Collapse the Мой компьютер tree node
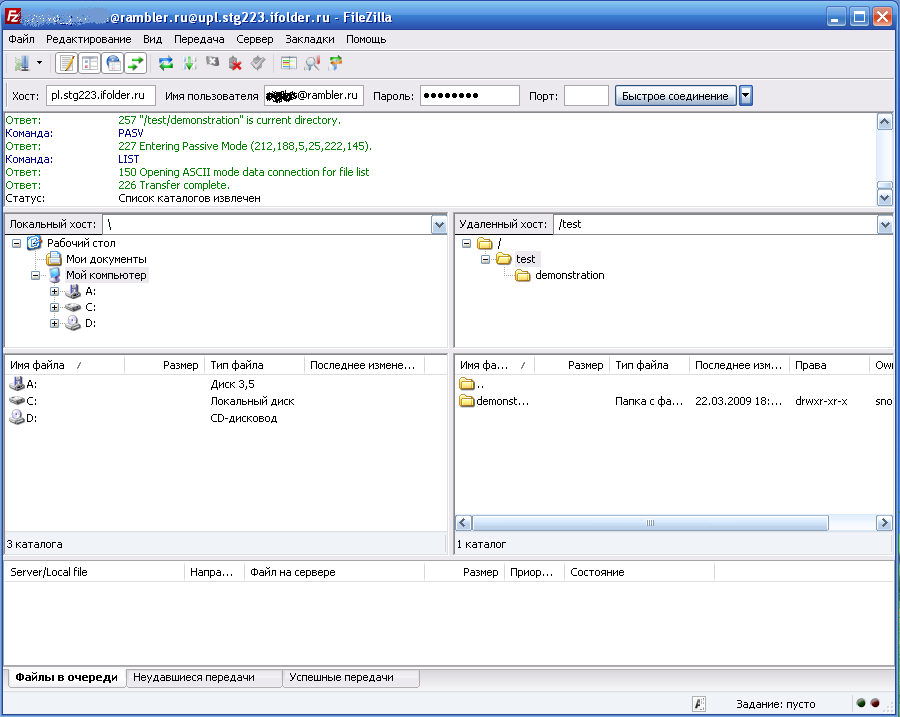Image resolution: width=900 pixels, height=717 pixels. point(36,276)
